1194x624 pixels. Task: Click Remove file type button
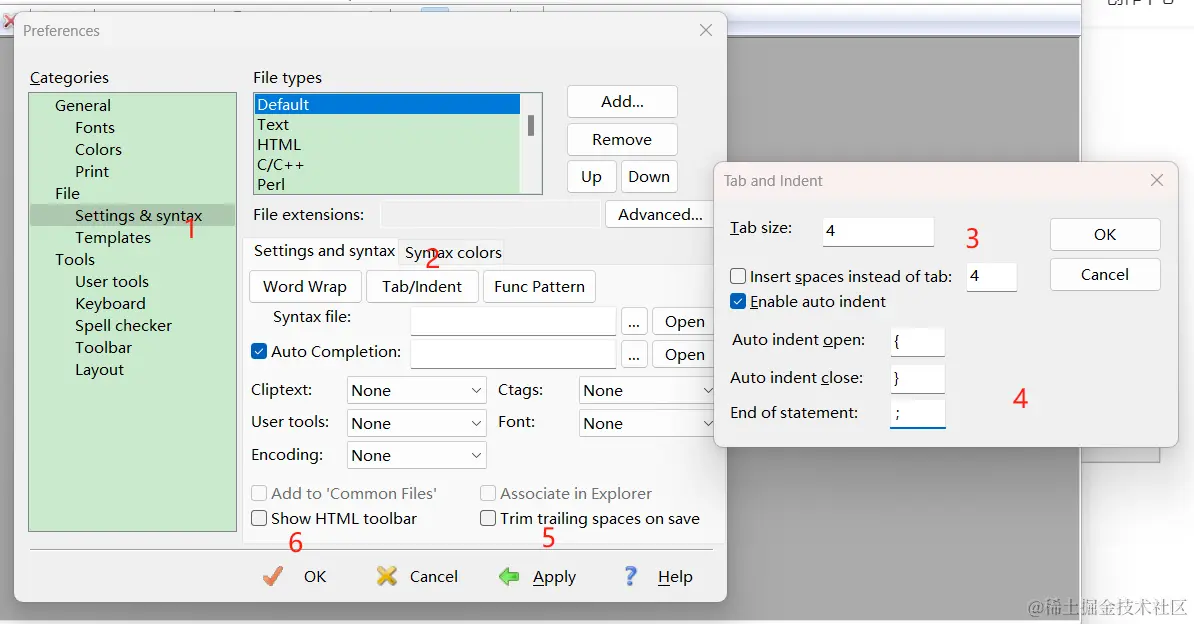pos(622,139)
